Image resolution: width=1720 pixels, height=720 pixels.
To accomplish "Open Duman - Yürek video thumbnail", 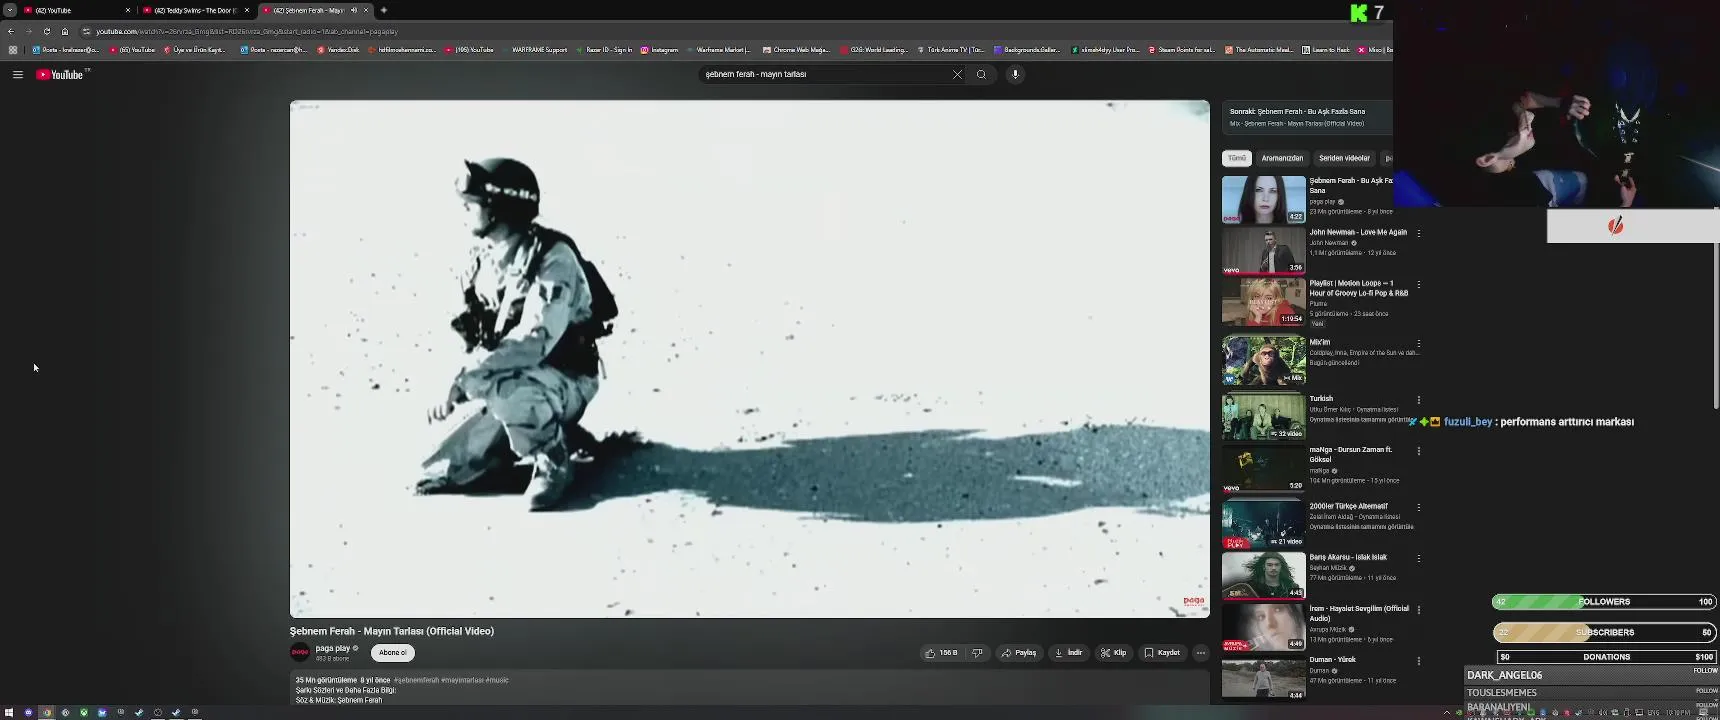I will click(1264, 679).
